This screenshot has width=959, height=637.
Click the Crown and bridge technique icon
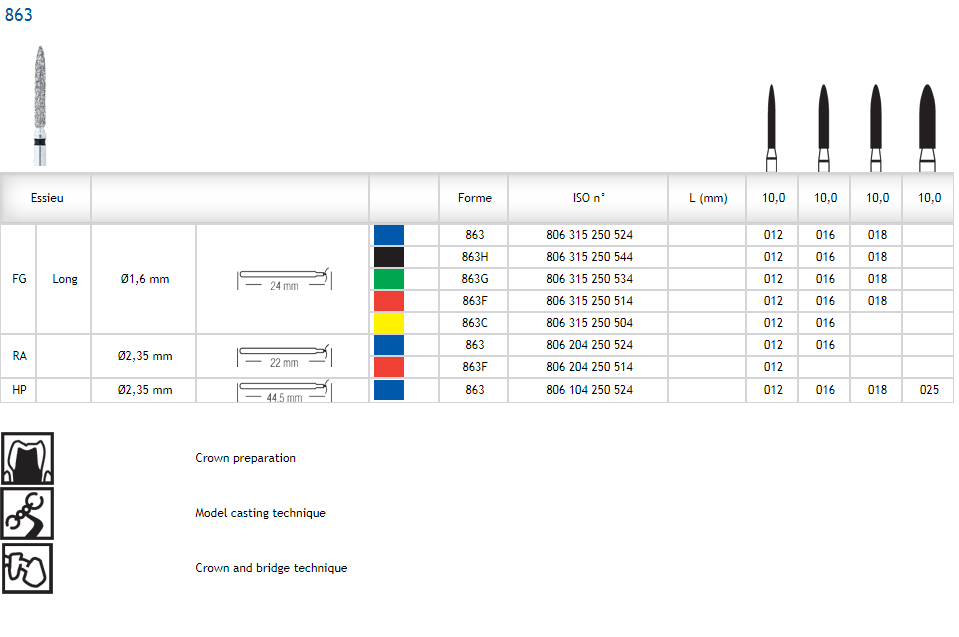tap(28, 568)
